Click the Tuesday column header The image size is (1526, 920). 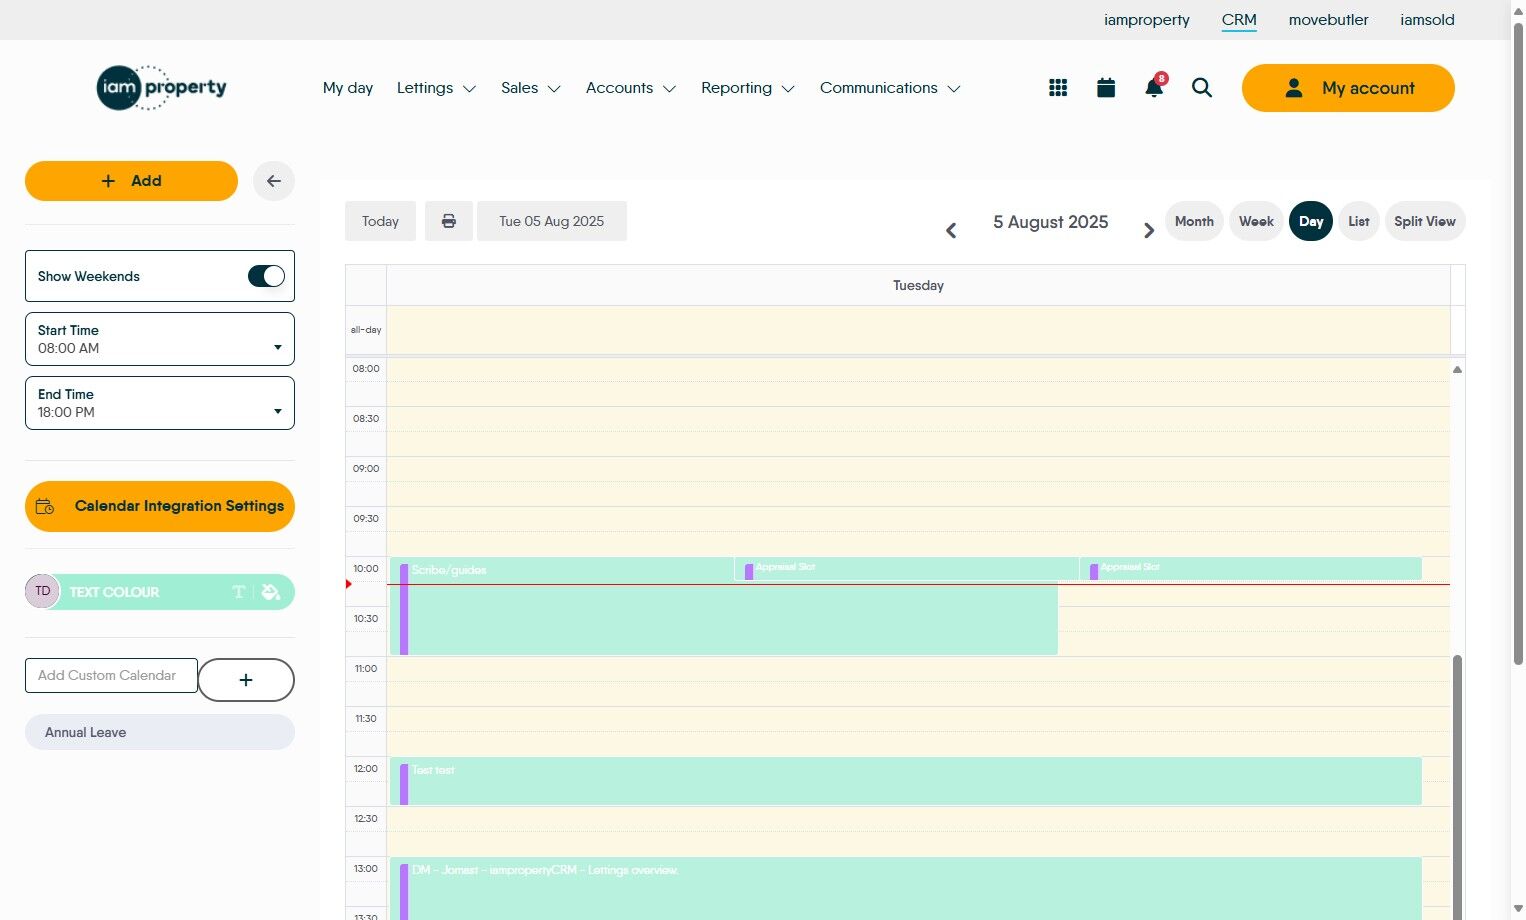pos(918,285)
